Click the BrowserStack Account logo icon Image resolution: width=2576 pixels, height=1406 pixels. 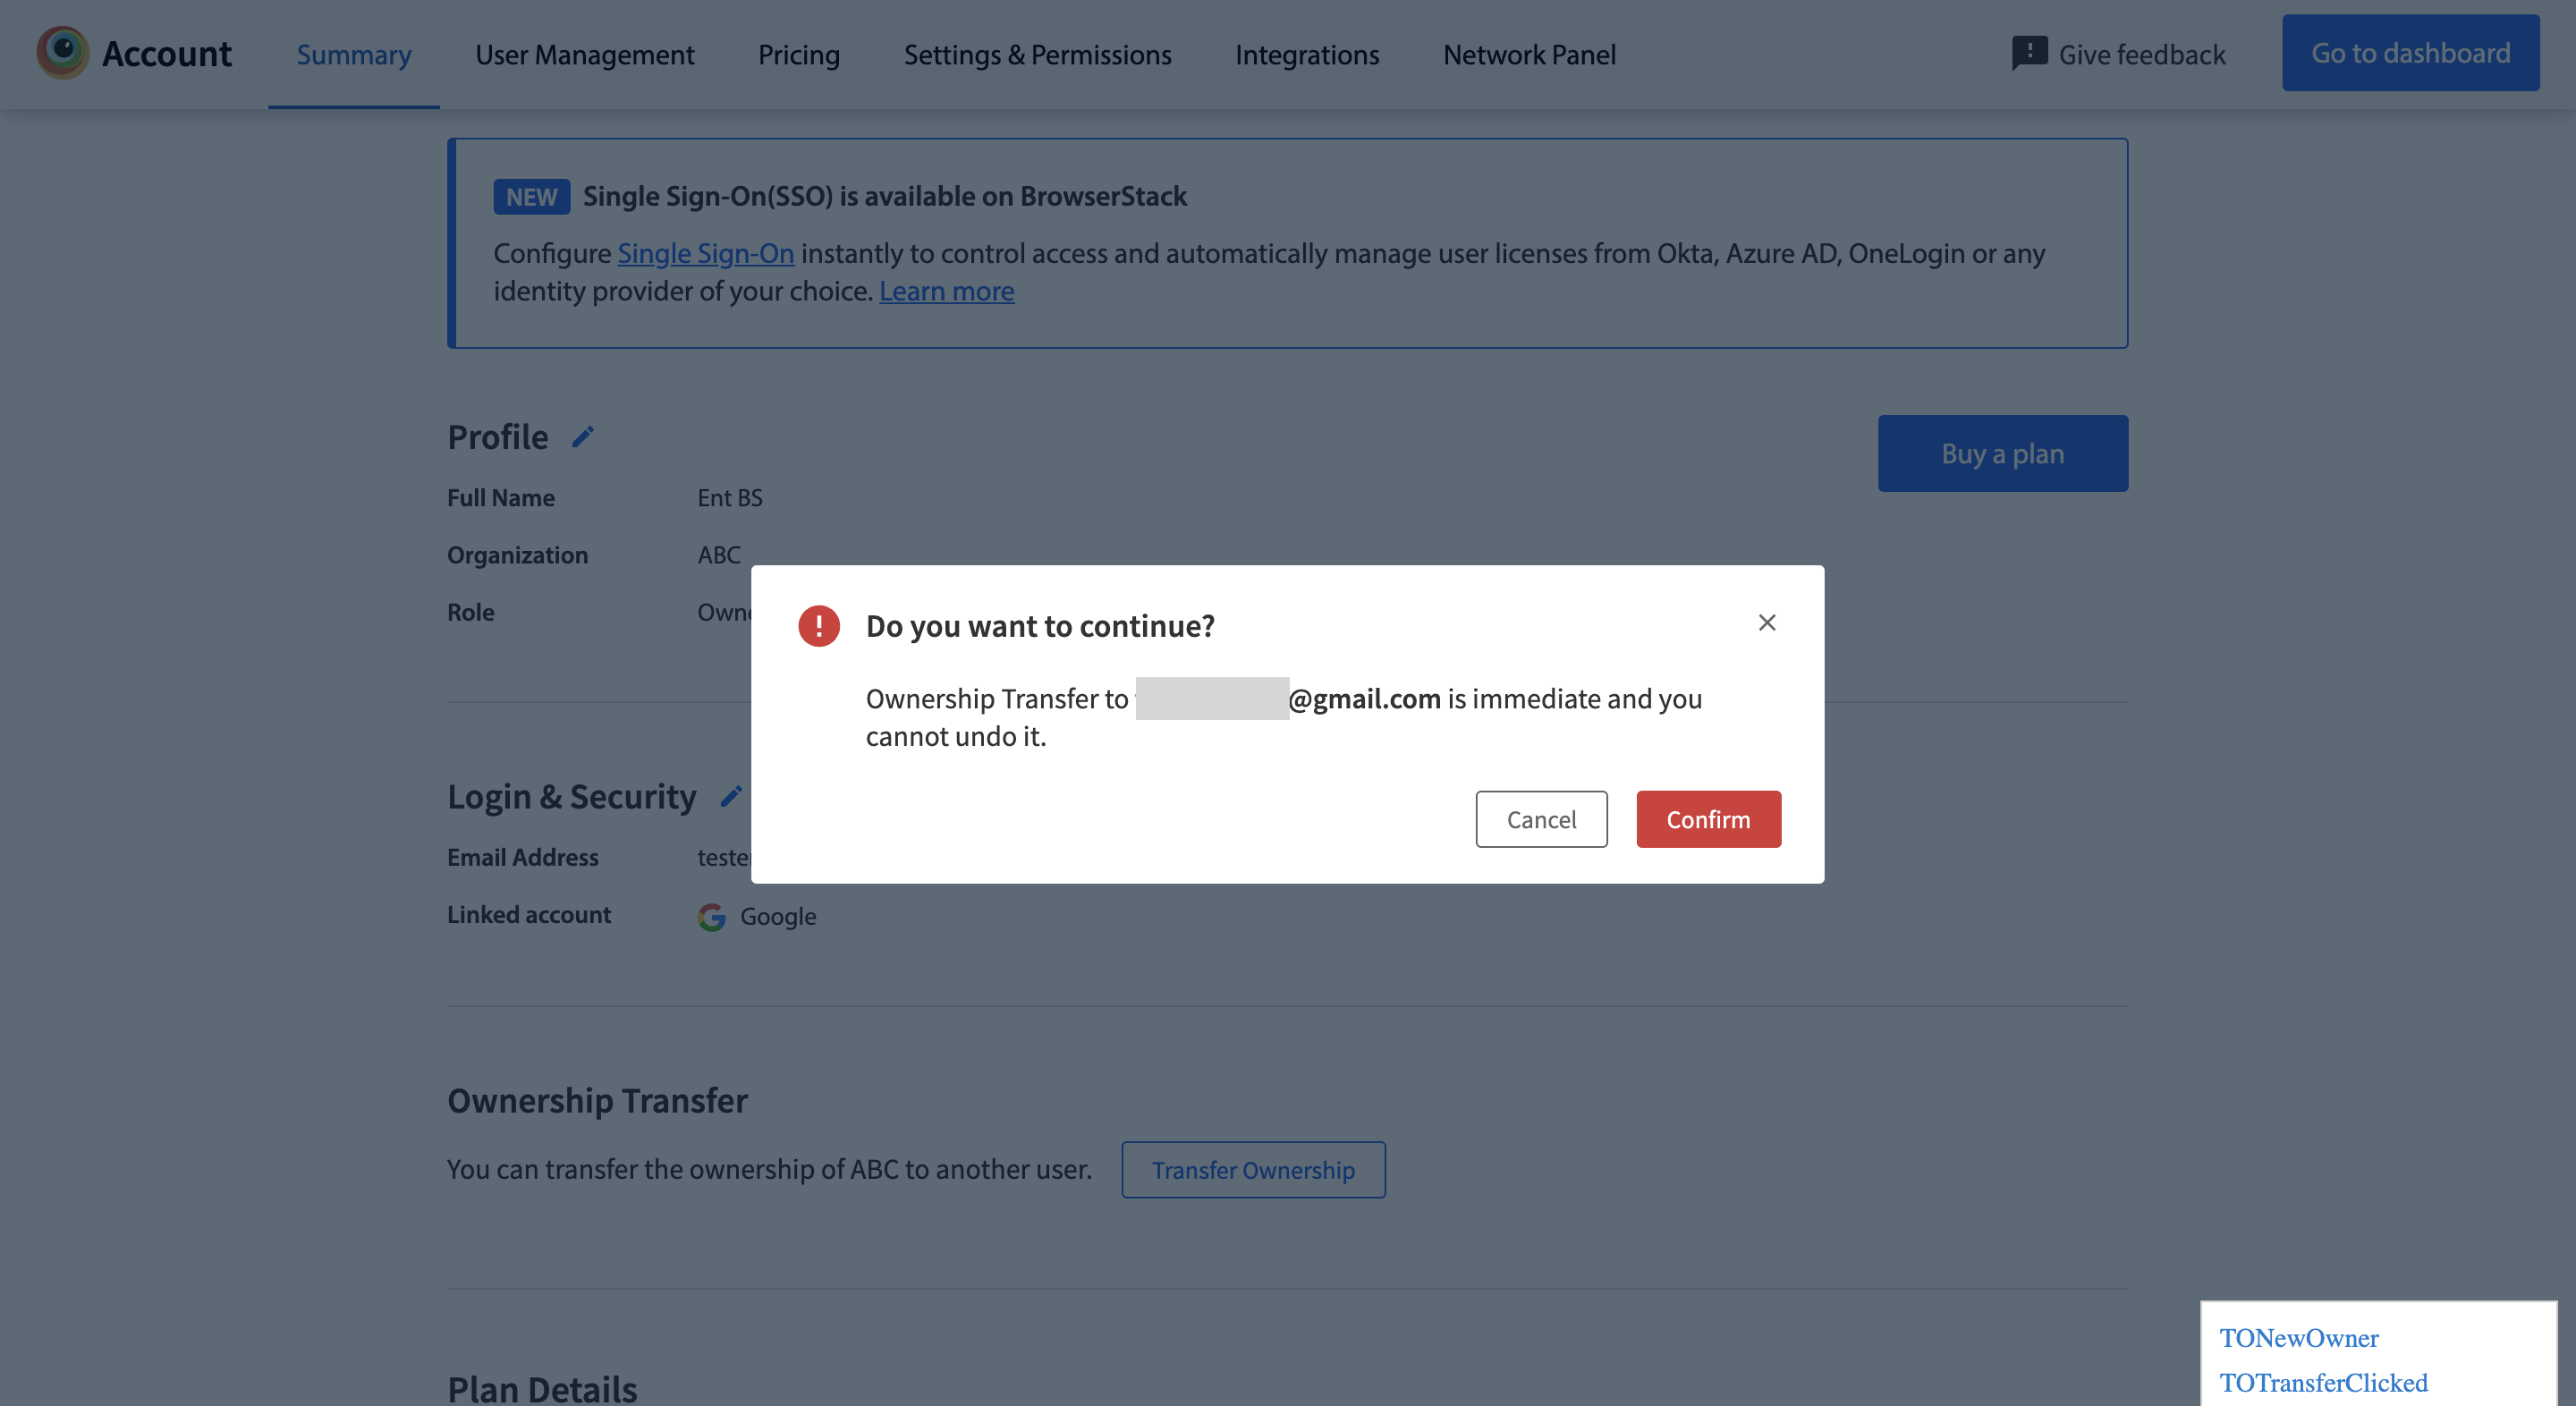[x=62, y=53]
